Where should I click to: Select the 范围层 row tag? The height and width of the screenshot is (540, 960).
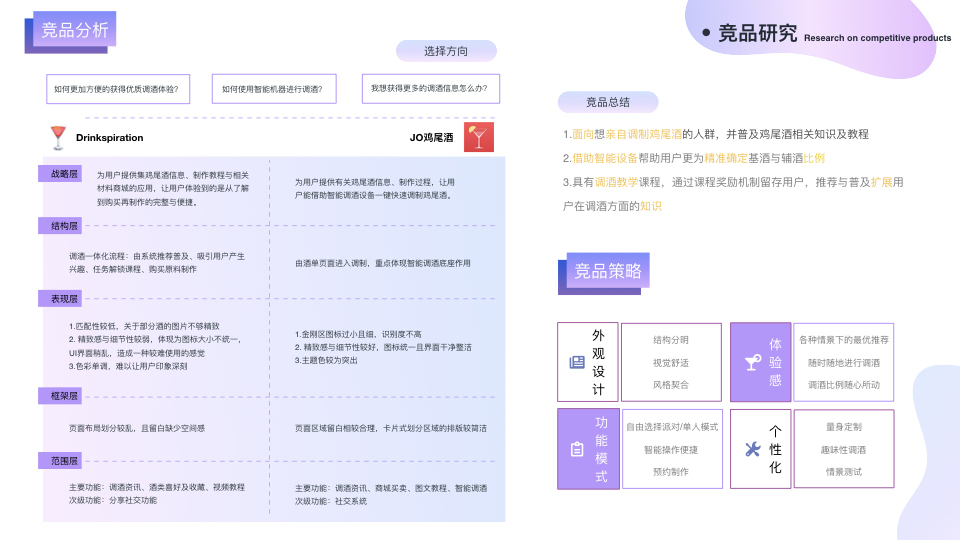point(60,461)
